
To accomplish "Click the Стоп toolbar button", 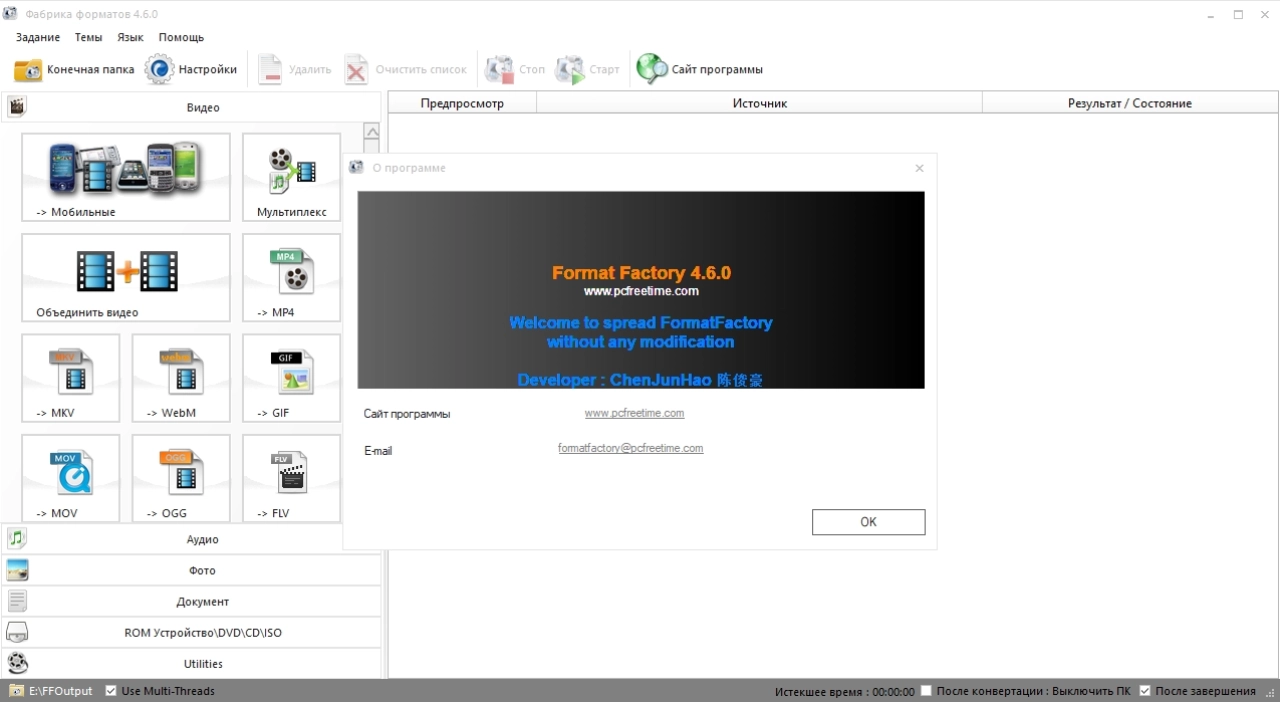I will point(516,70).
